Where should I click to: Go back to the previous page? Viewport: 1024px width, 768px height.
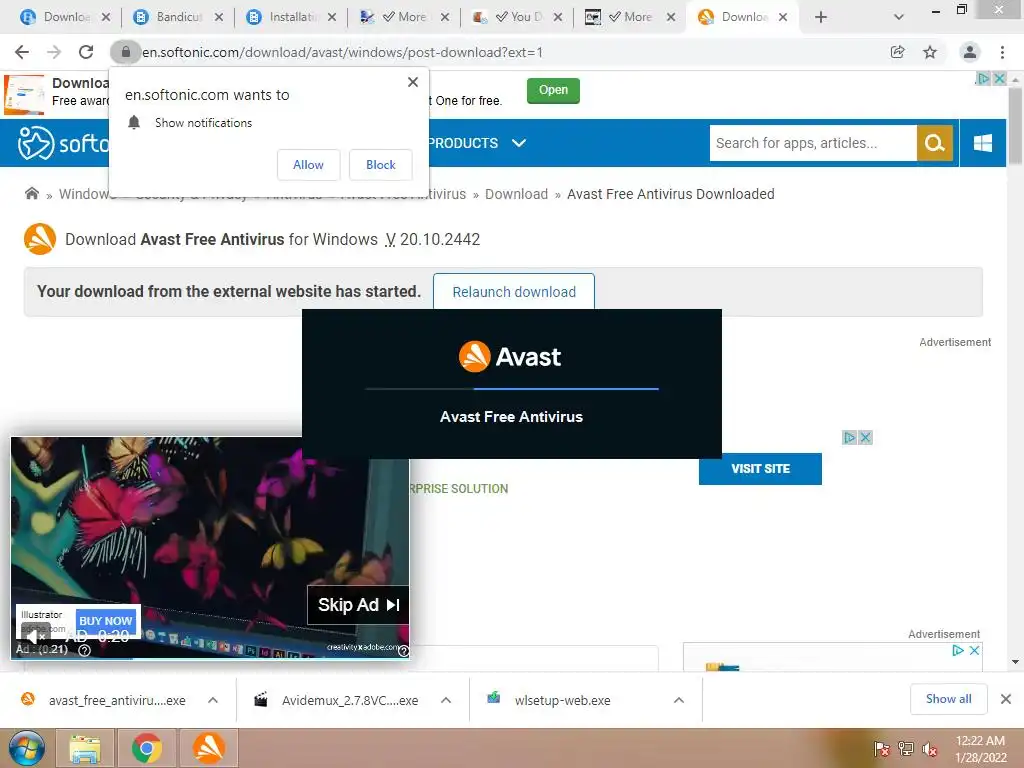point(22,52)
